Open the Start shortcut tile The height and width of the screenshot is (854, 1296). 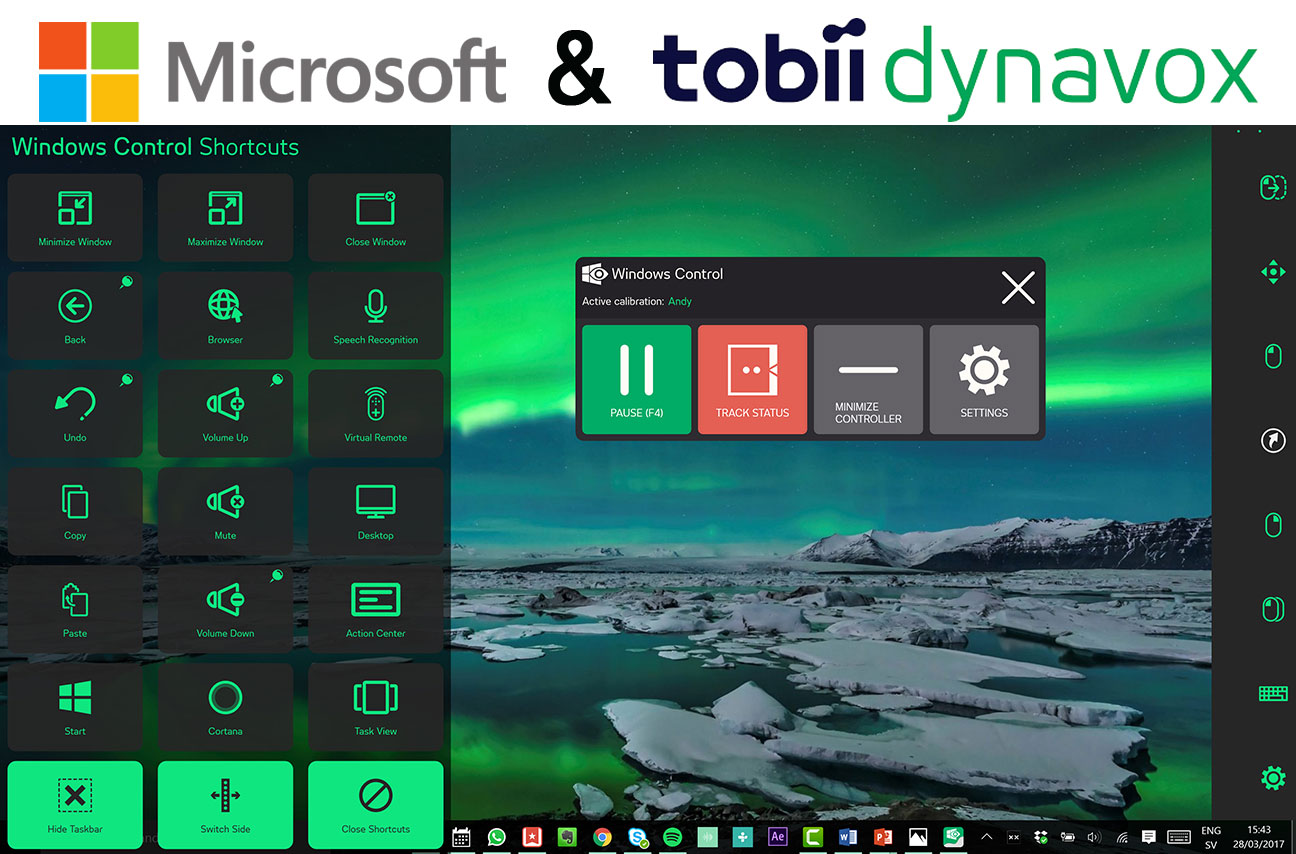(x=75, y=708)
